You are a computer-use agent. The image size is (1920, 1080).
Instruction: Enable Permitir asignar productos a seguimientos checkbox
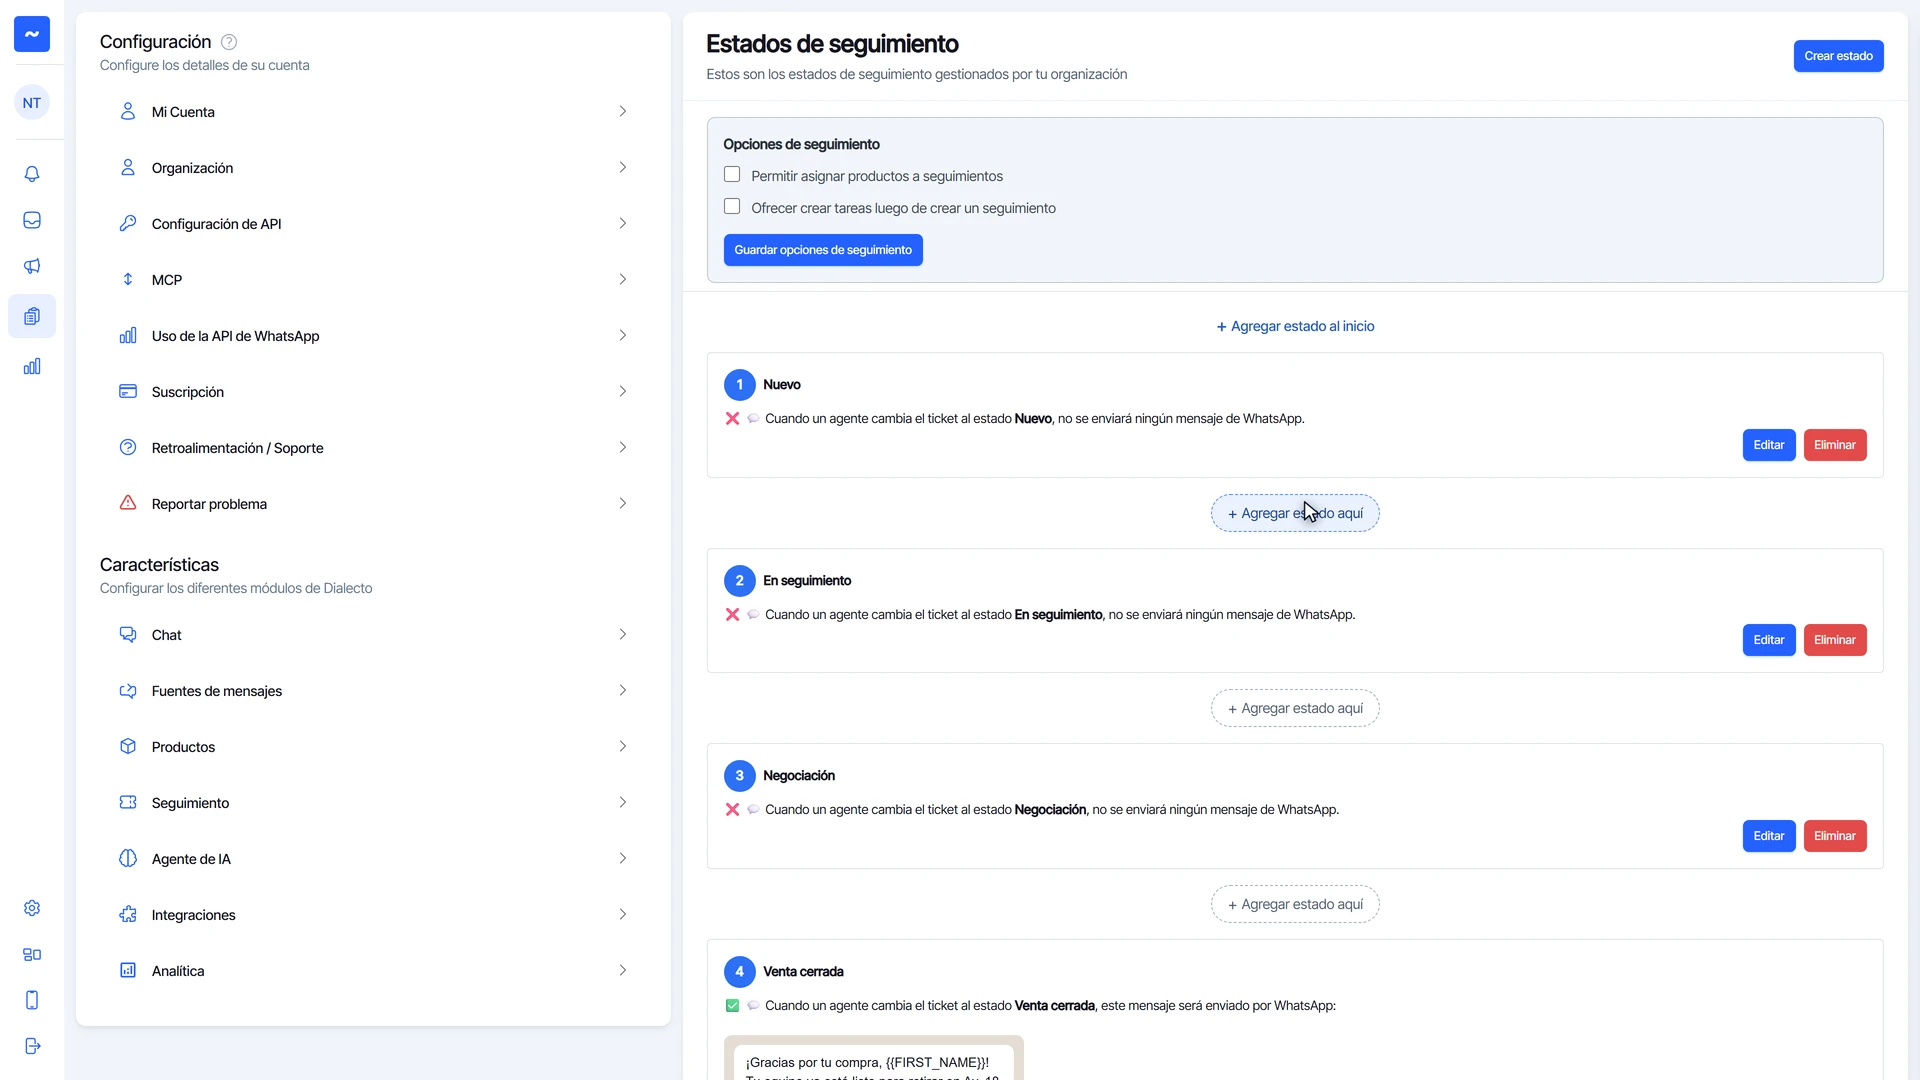(732, 175)
